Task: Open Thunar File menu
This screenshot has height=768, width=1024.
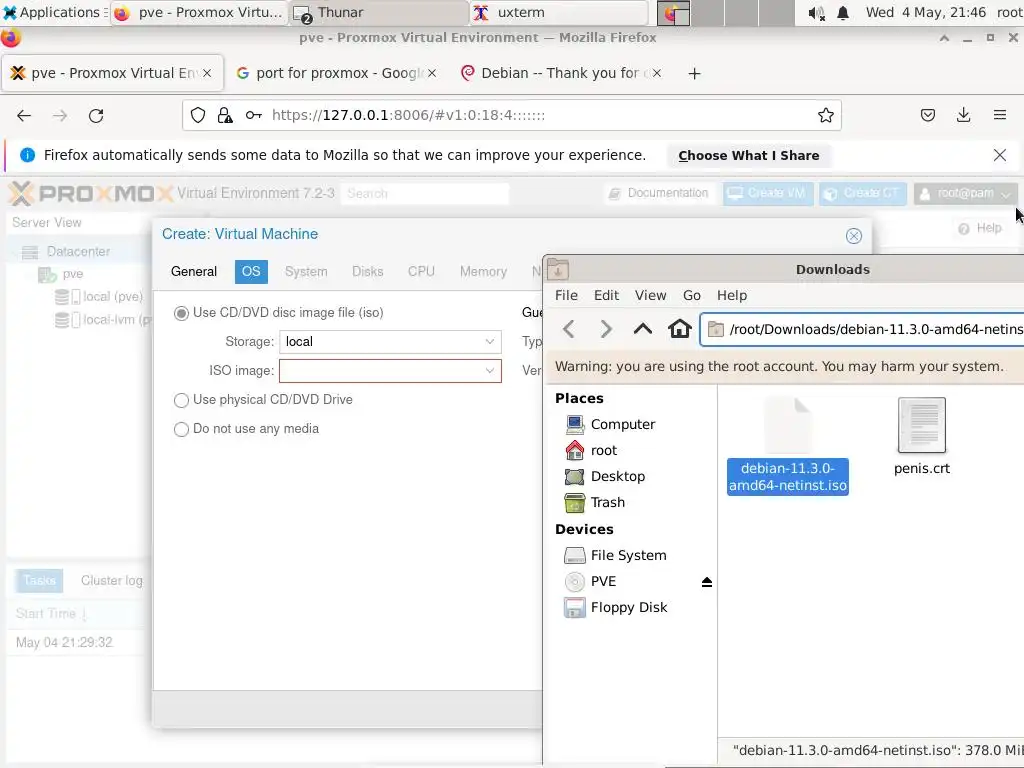Action: click(566, 295)
